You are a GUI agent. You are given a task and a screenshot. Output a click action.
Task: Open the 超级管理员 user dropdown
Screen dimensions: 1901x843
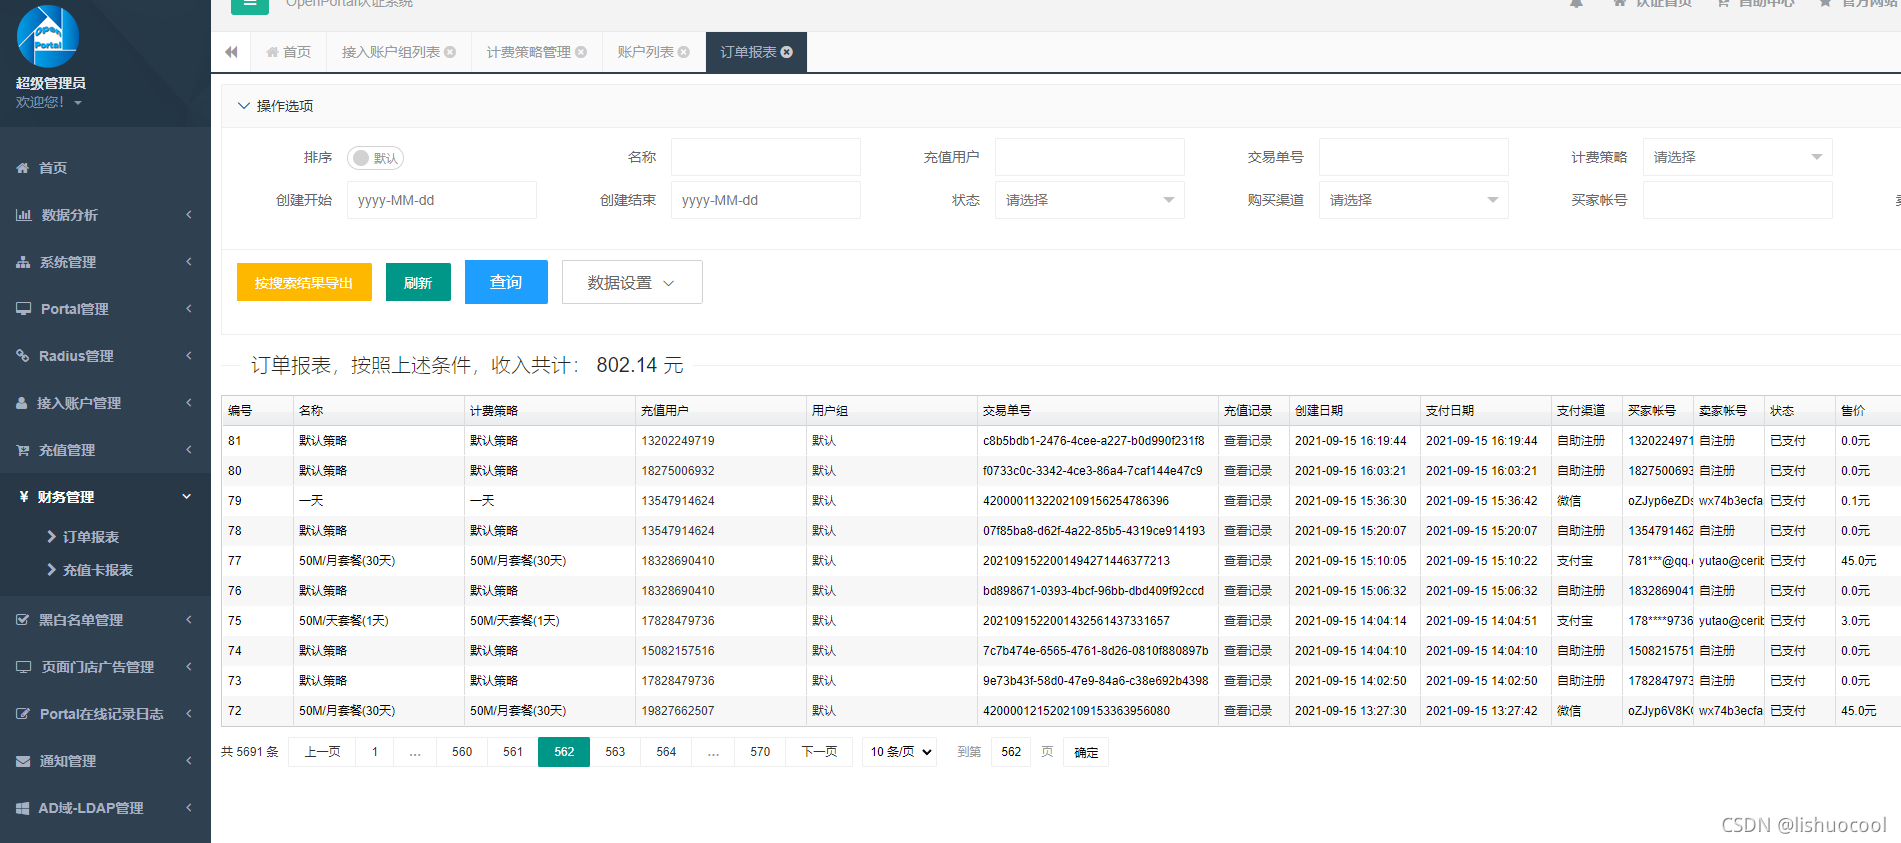click(x=50, y=92)
